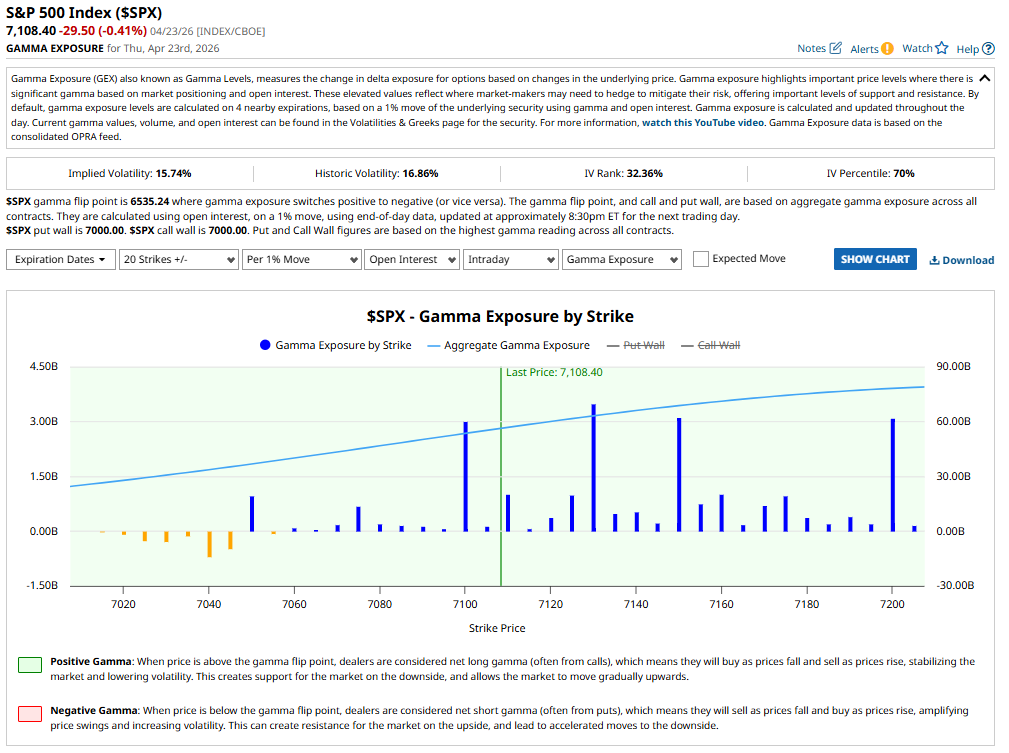The image size is (1009, 753).
Task: Click the Download arrow icon
Action: pos(934,260)
